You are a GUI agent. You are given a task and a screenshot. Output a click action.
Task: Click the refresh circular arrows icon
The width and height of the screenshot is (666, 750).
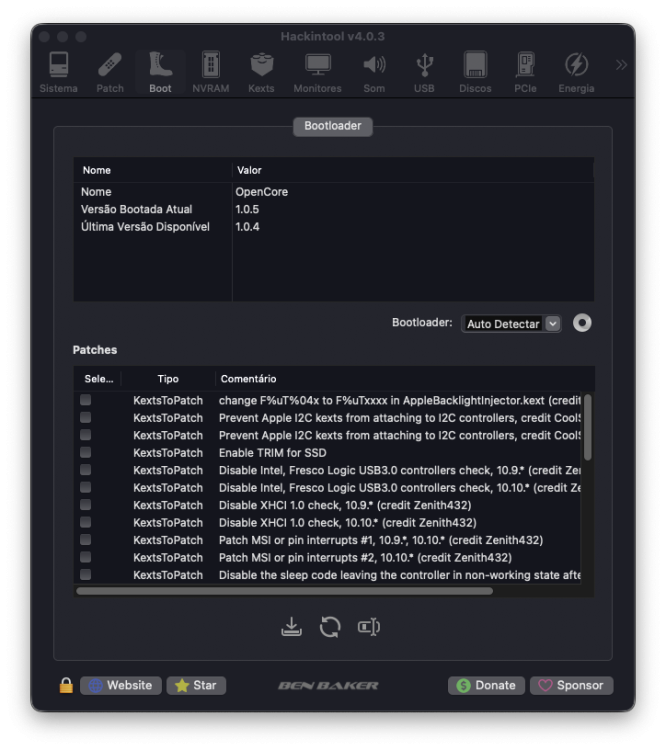coord(330,627)
